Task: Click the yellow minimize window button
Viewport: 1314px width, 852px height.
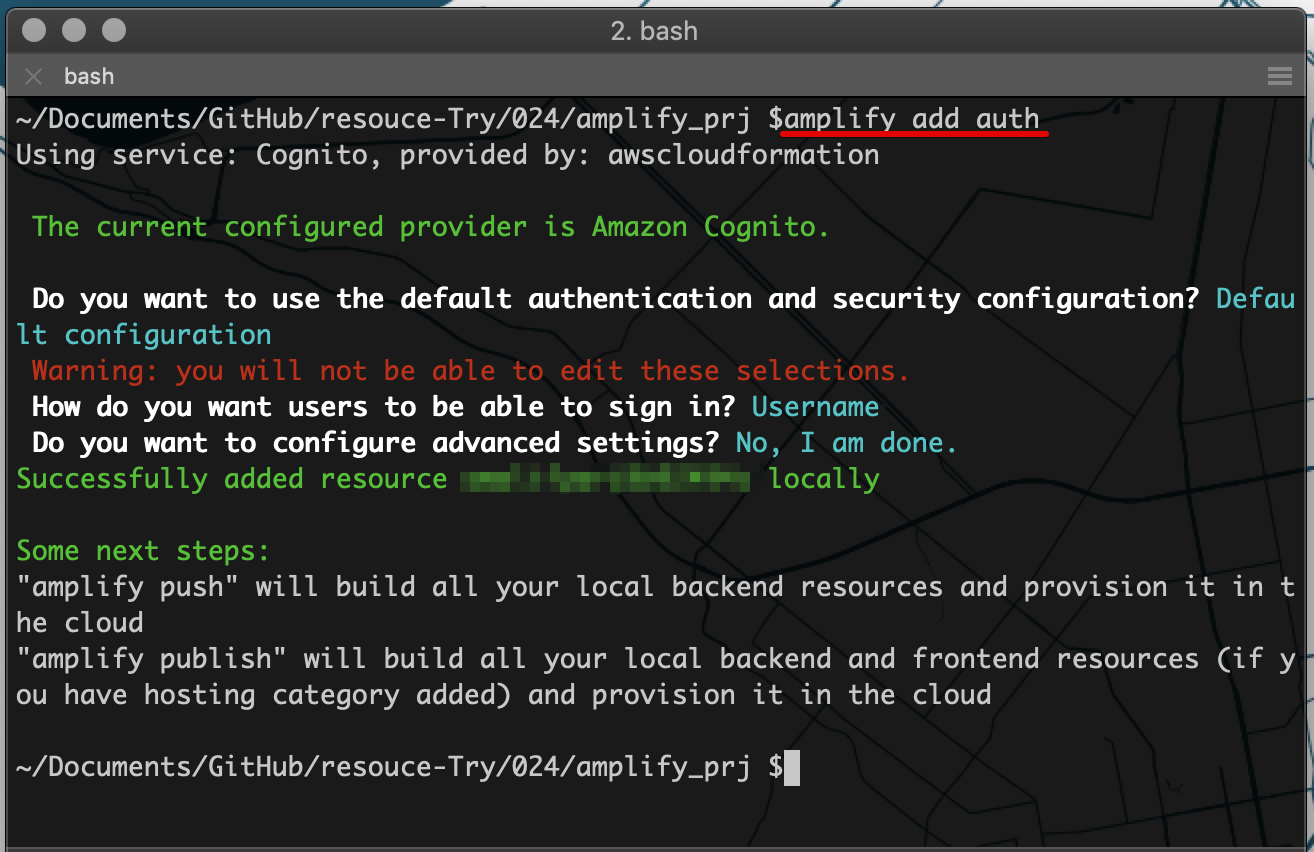Action: tap(74, 30)
